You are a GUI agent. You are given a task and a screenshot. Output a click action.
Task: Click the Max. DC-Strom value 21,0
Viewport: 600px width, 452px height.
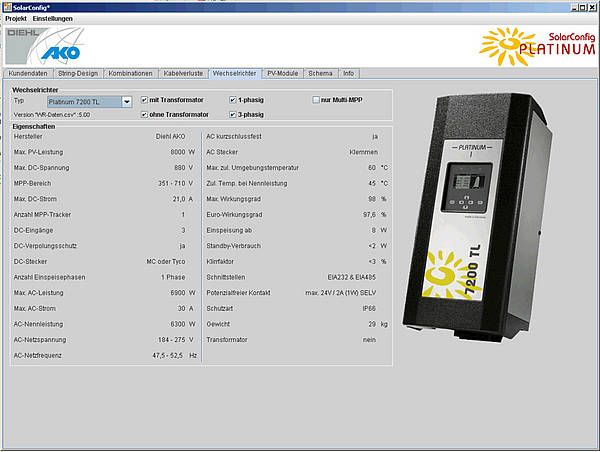click(x=179, y=199)
